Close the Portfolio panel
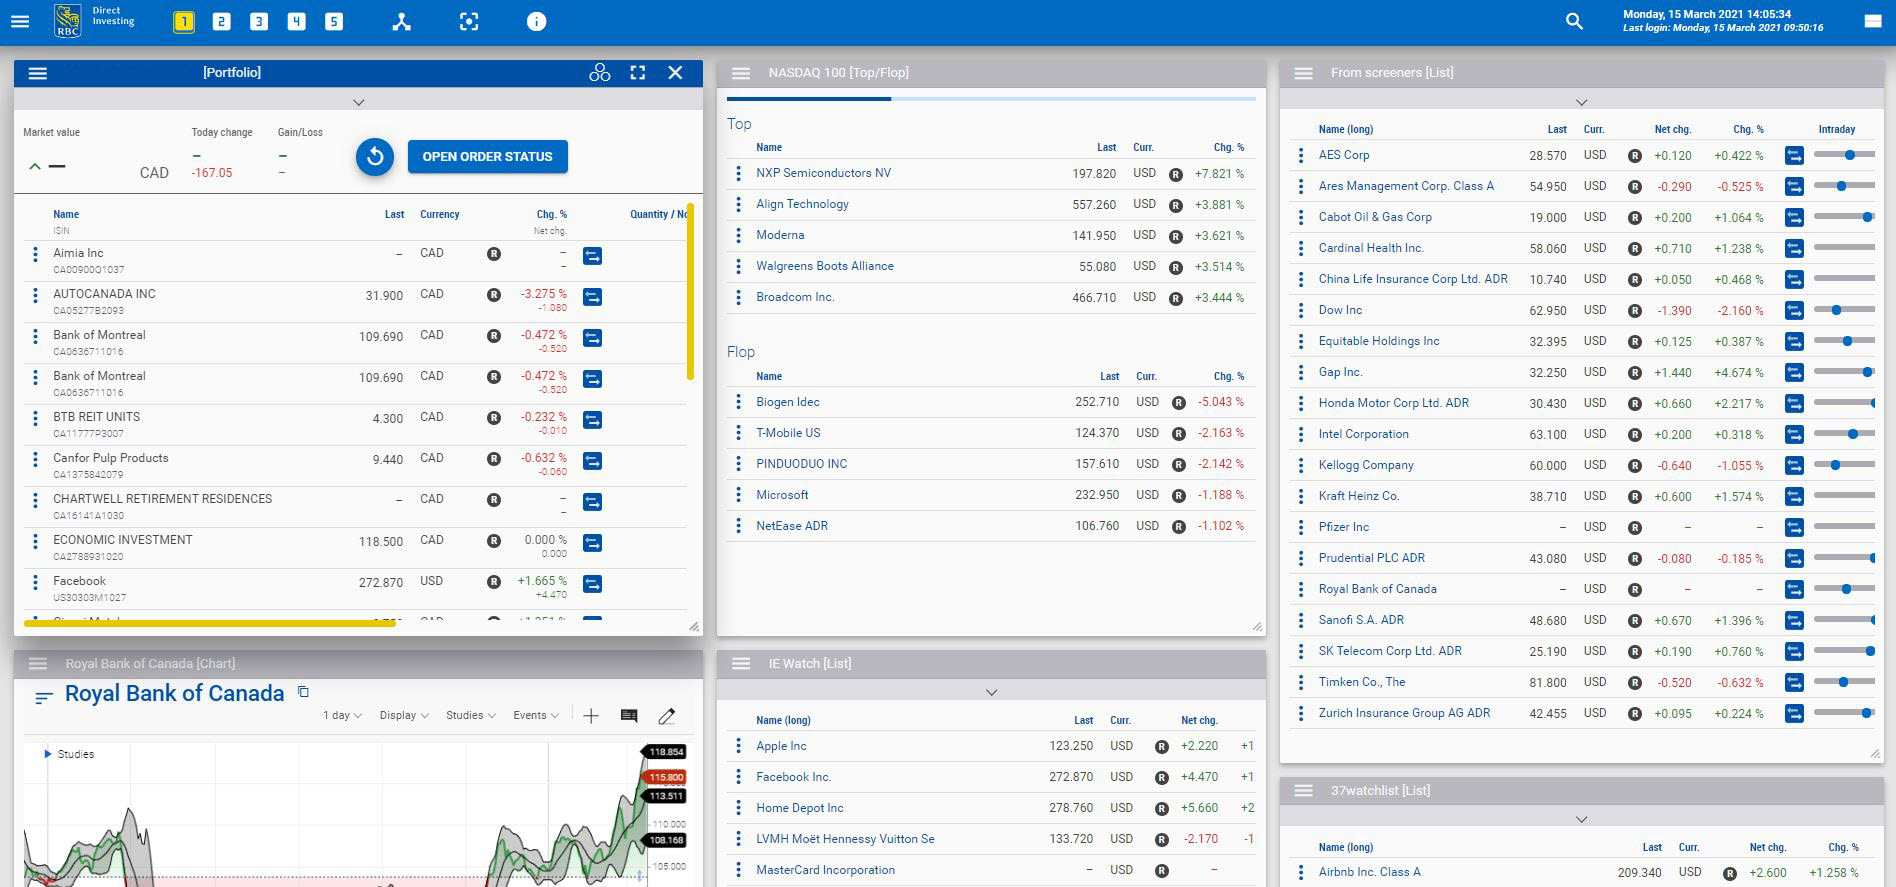1896x887 pixels. click(675, 73)
